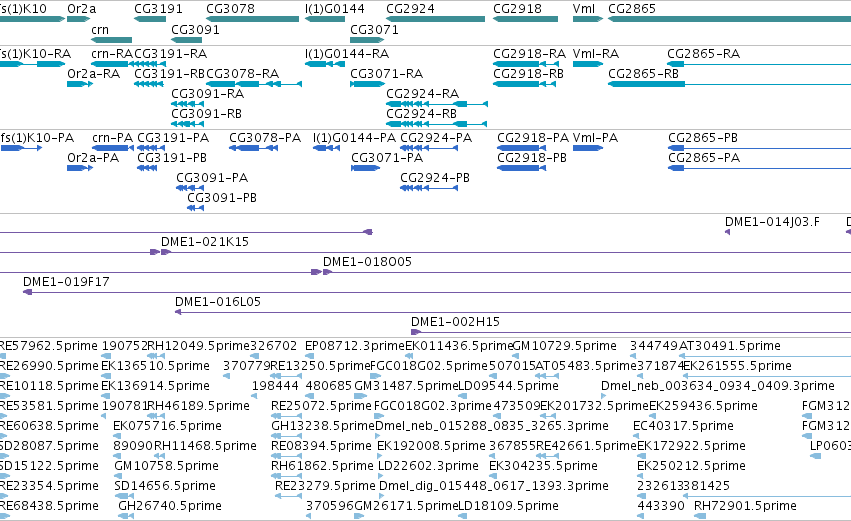The image size is (851, 521).
Task: Select the CG3191 gene label
Action: (158, 9)
